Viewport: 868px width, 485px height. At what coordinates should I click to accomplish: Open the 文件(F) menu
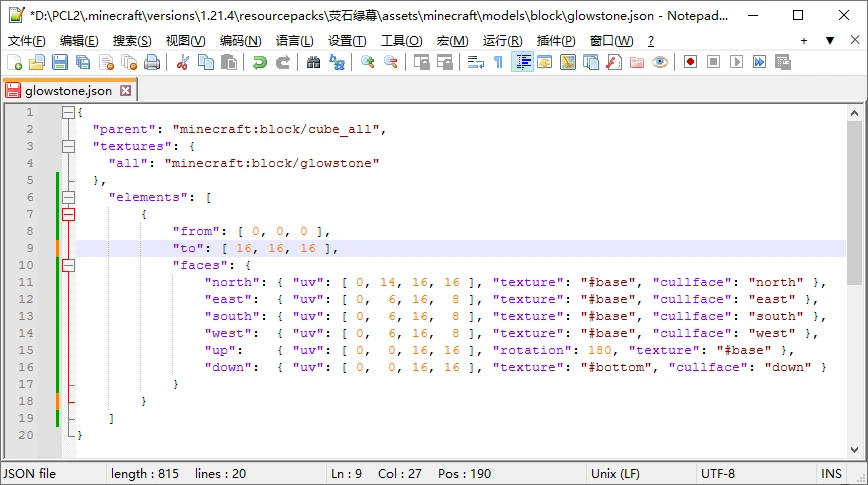[27, 40]
